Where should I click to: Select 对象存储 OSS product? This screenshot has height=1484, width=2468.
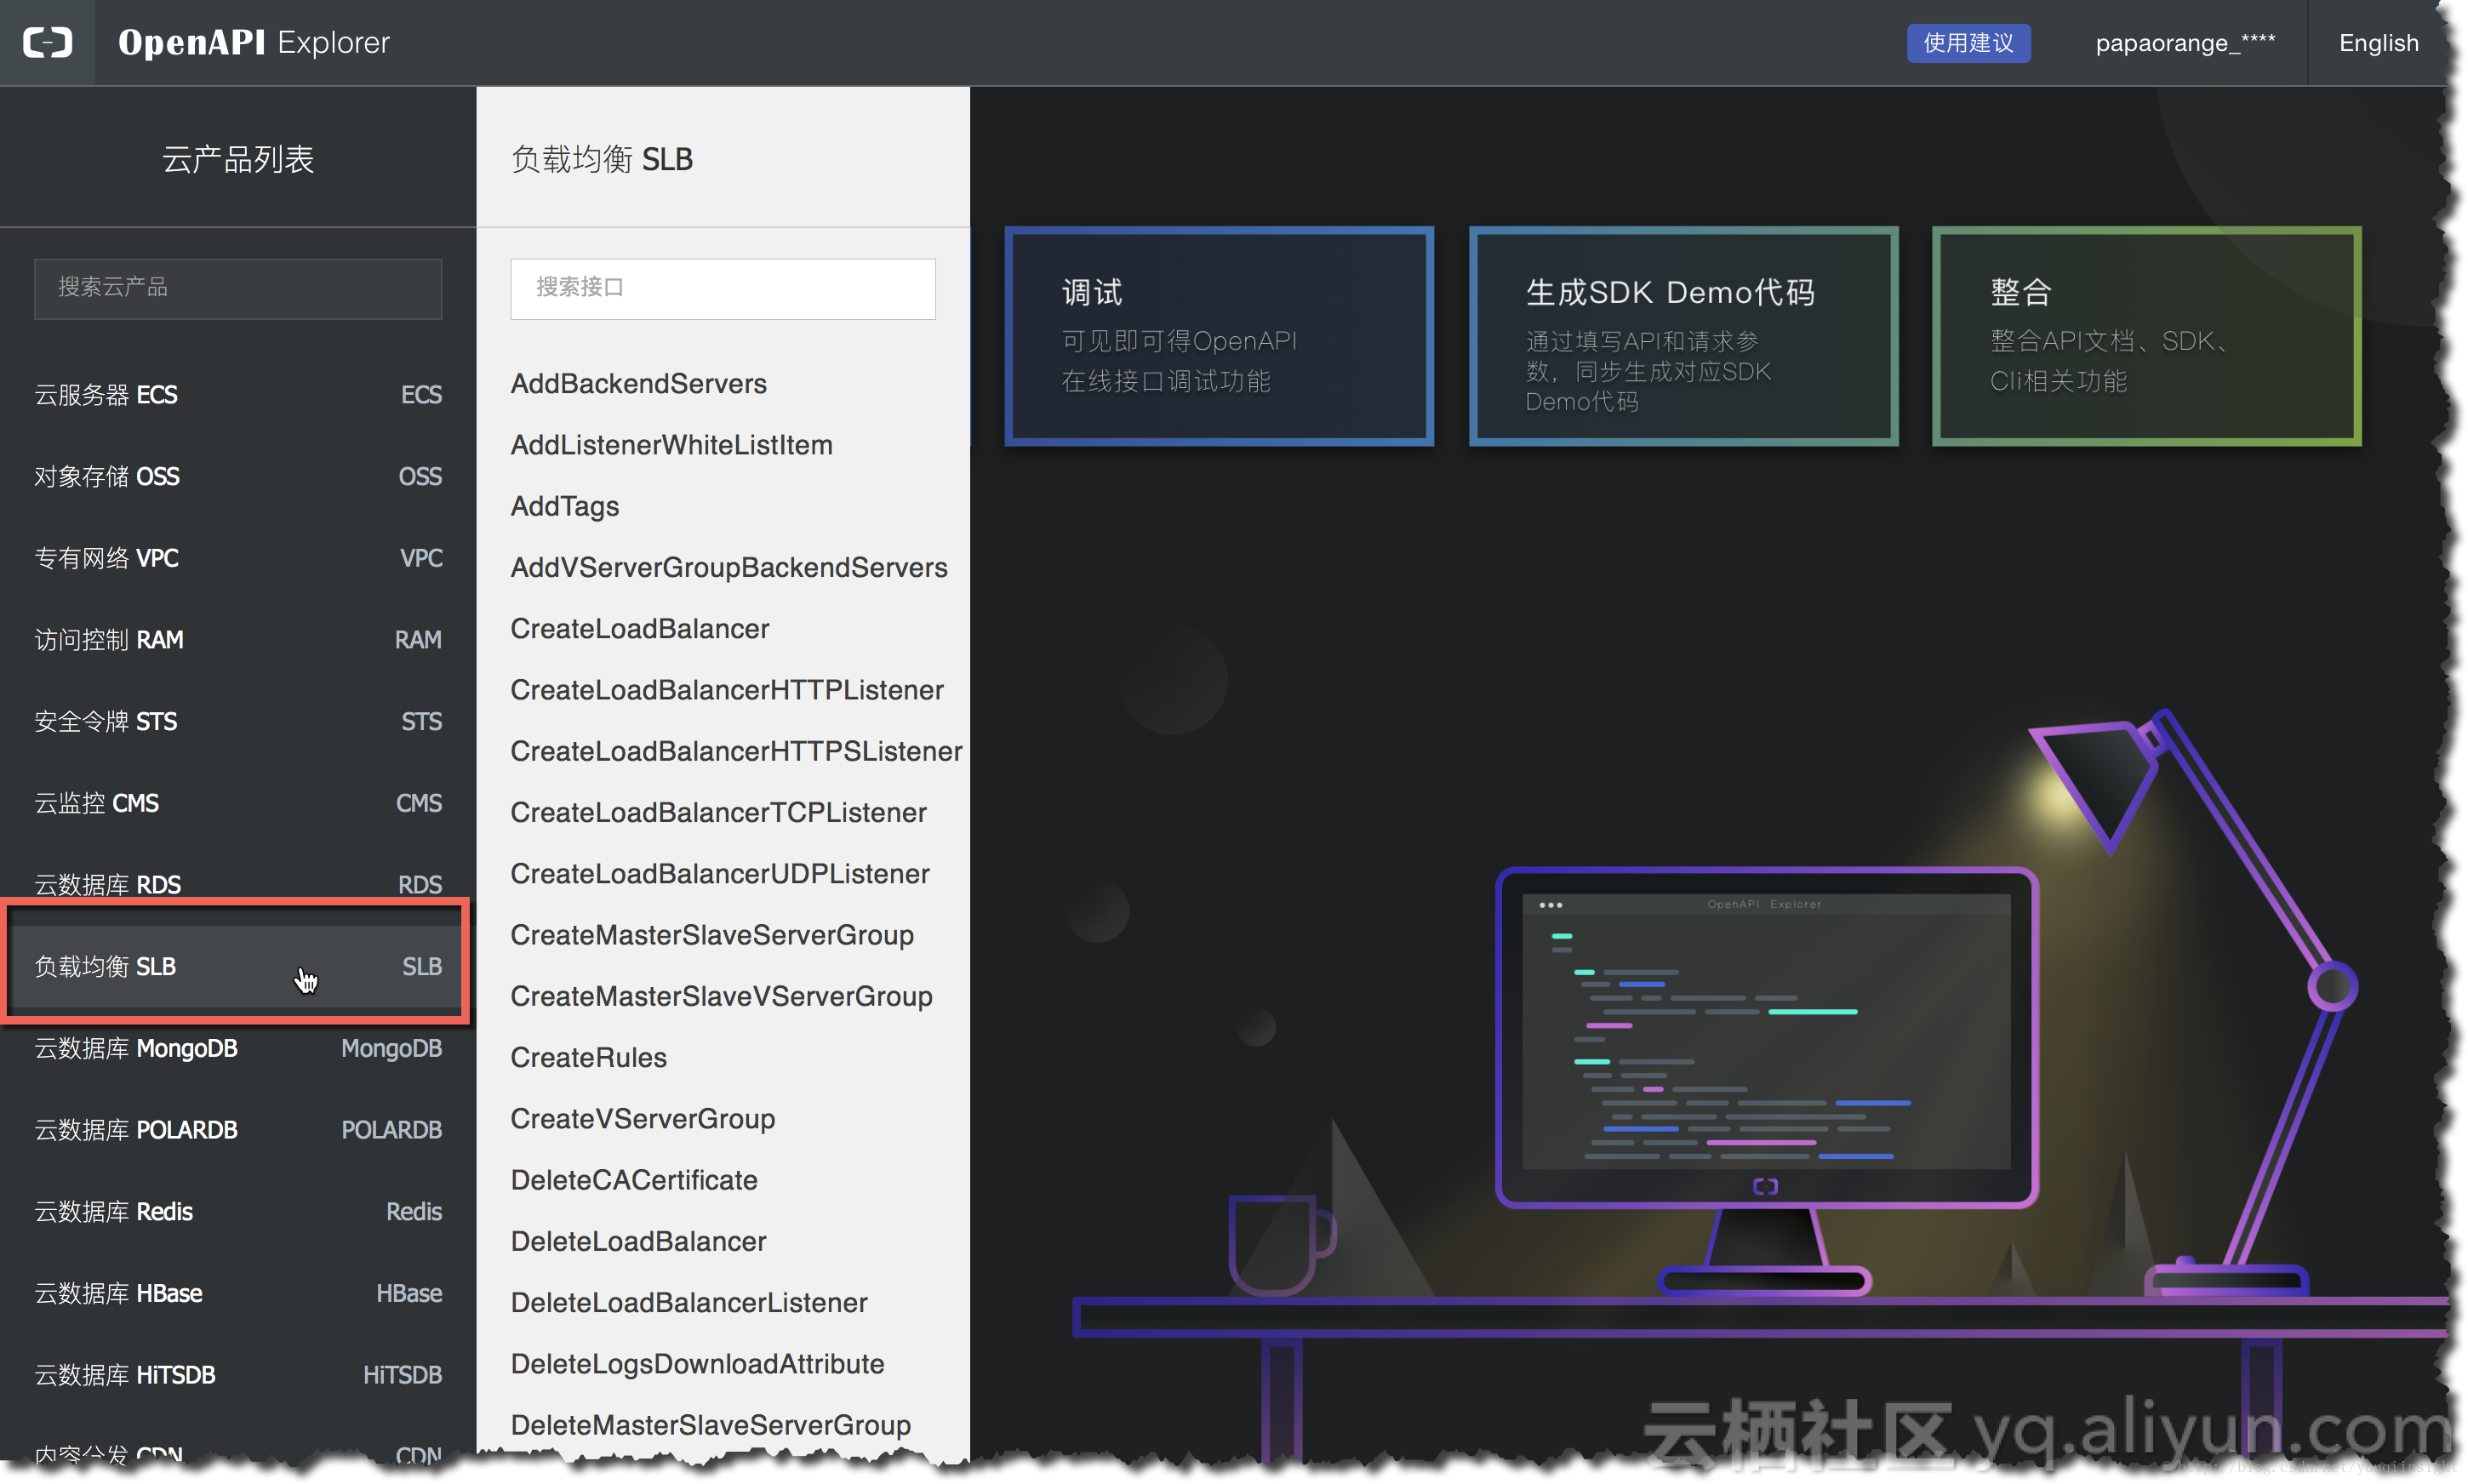238,476
